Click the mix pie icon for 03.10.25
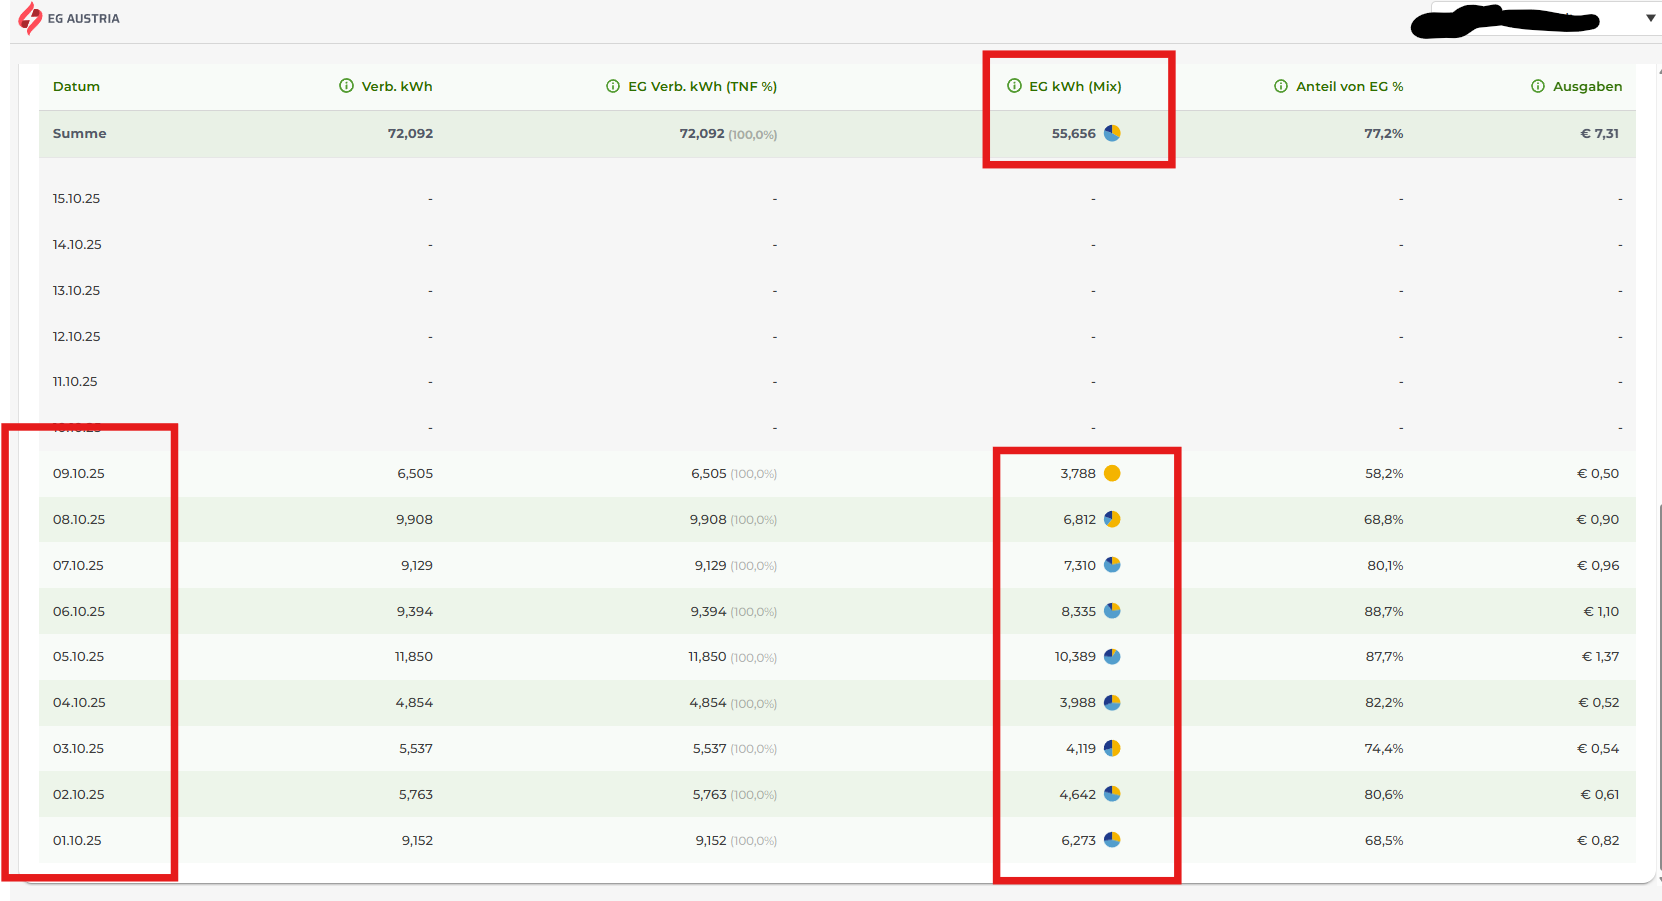 point(1112,748)
